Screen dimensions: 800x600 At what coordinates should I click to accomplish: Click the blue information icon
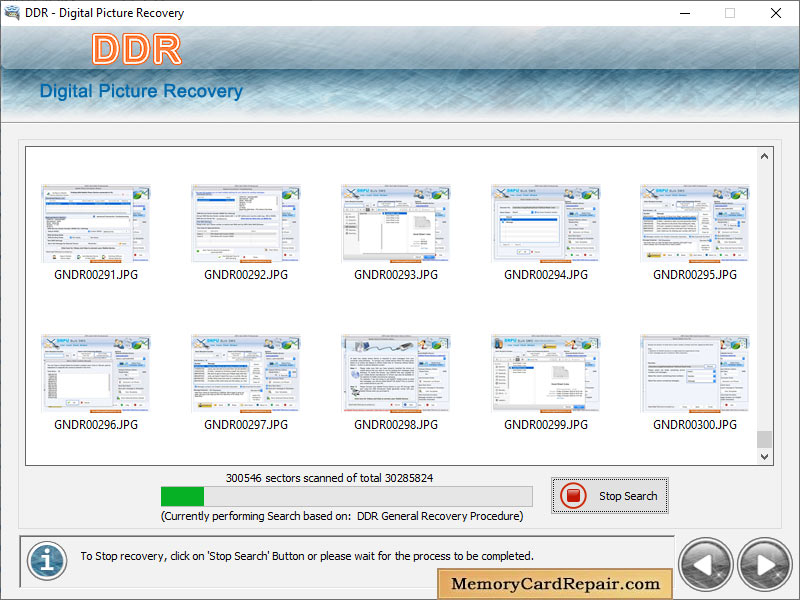click(47, 561)
